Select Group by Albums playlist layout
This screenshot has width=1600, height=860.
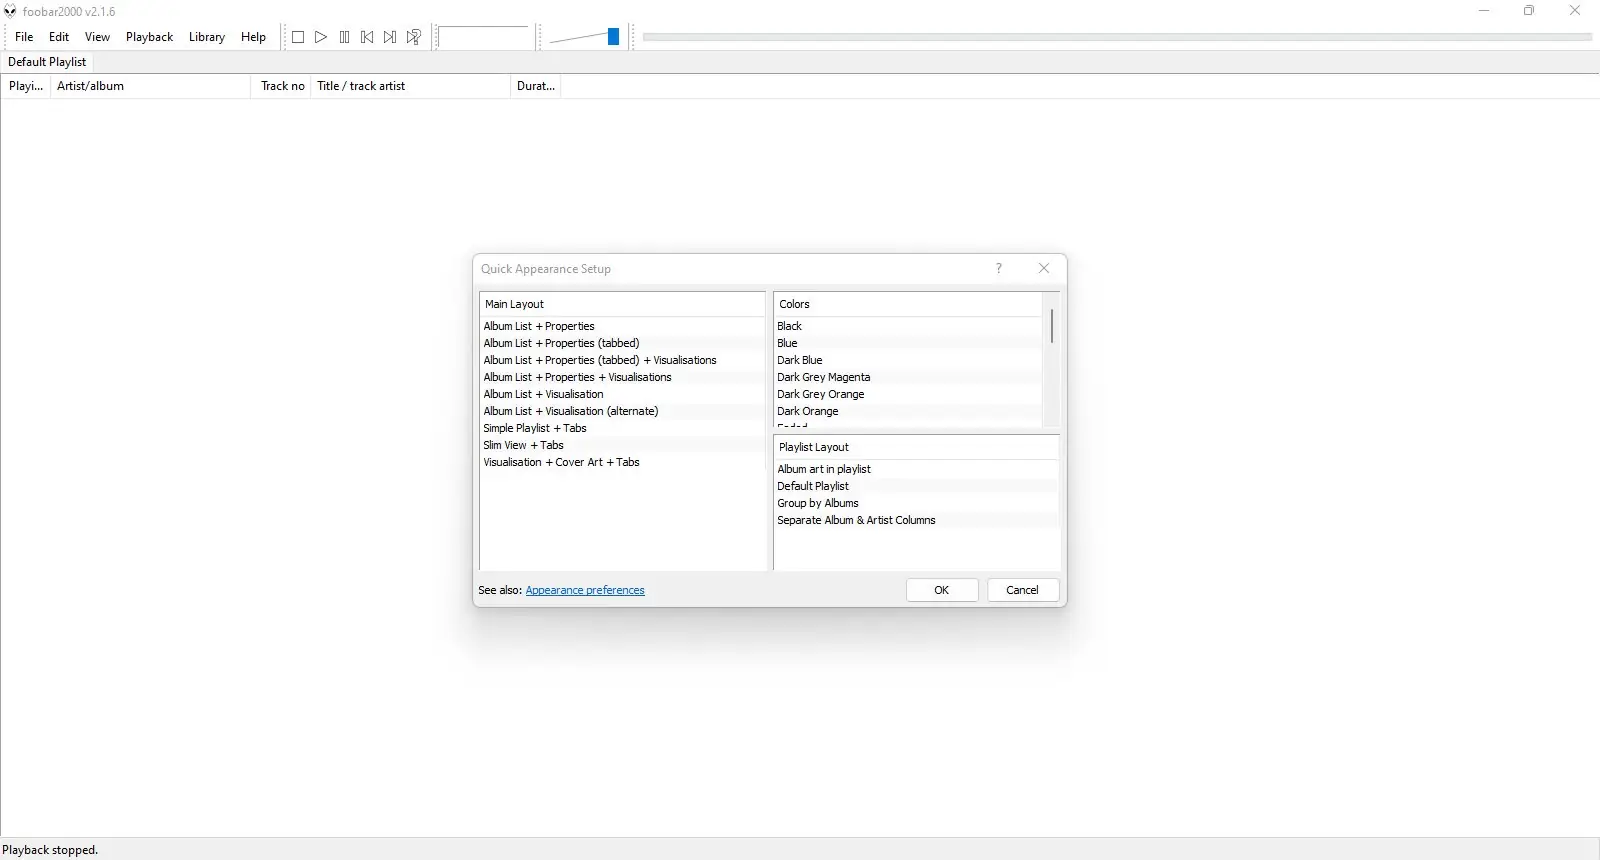[x=916, y=503]
